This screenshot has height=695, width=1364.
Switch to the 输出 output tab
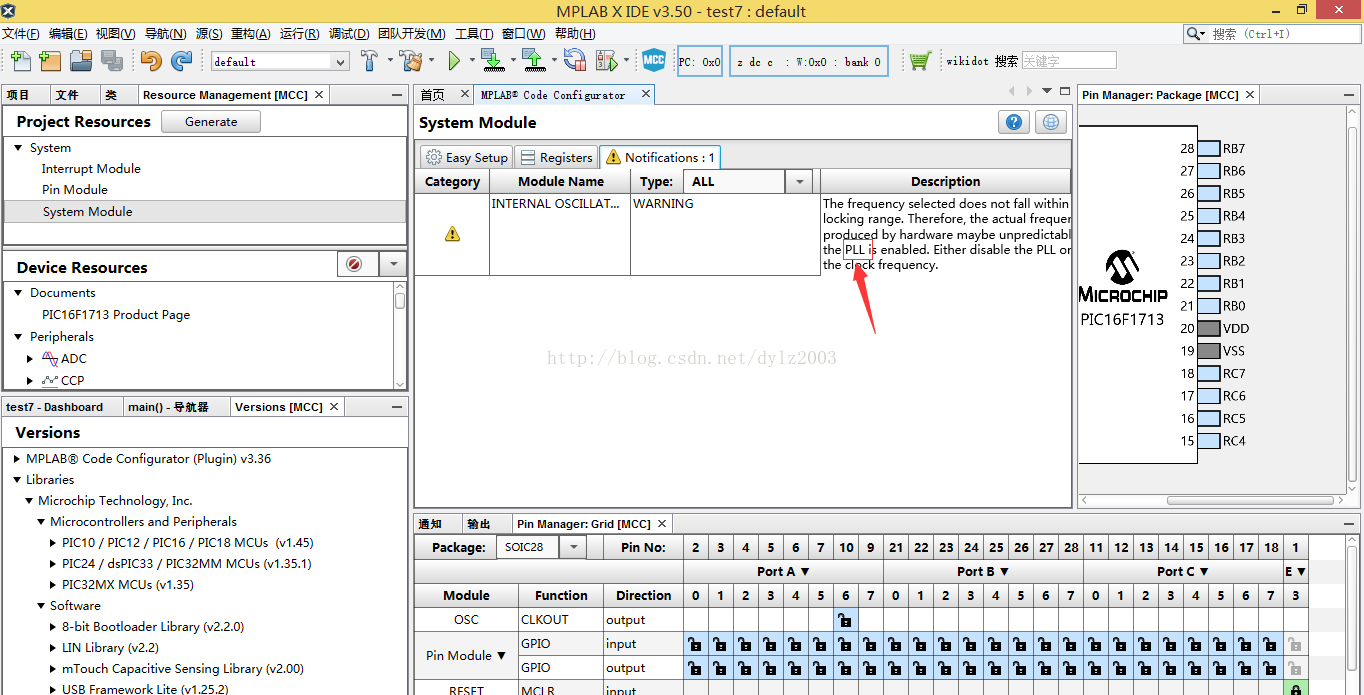pos(479,524)
